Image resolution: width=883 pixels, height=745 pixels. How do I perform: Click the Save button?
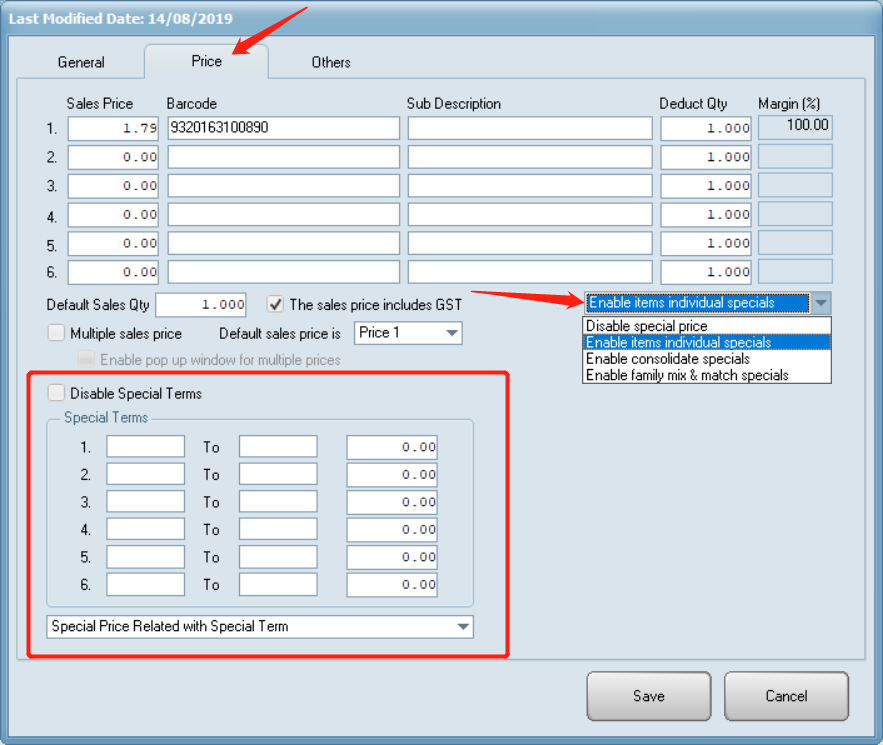(648, 696)
